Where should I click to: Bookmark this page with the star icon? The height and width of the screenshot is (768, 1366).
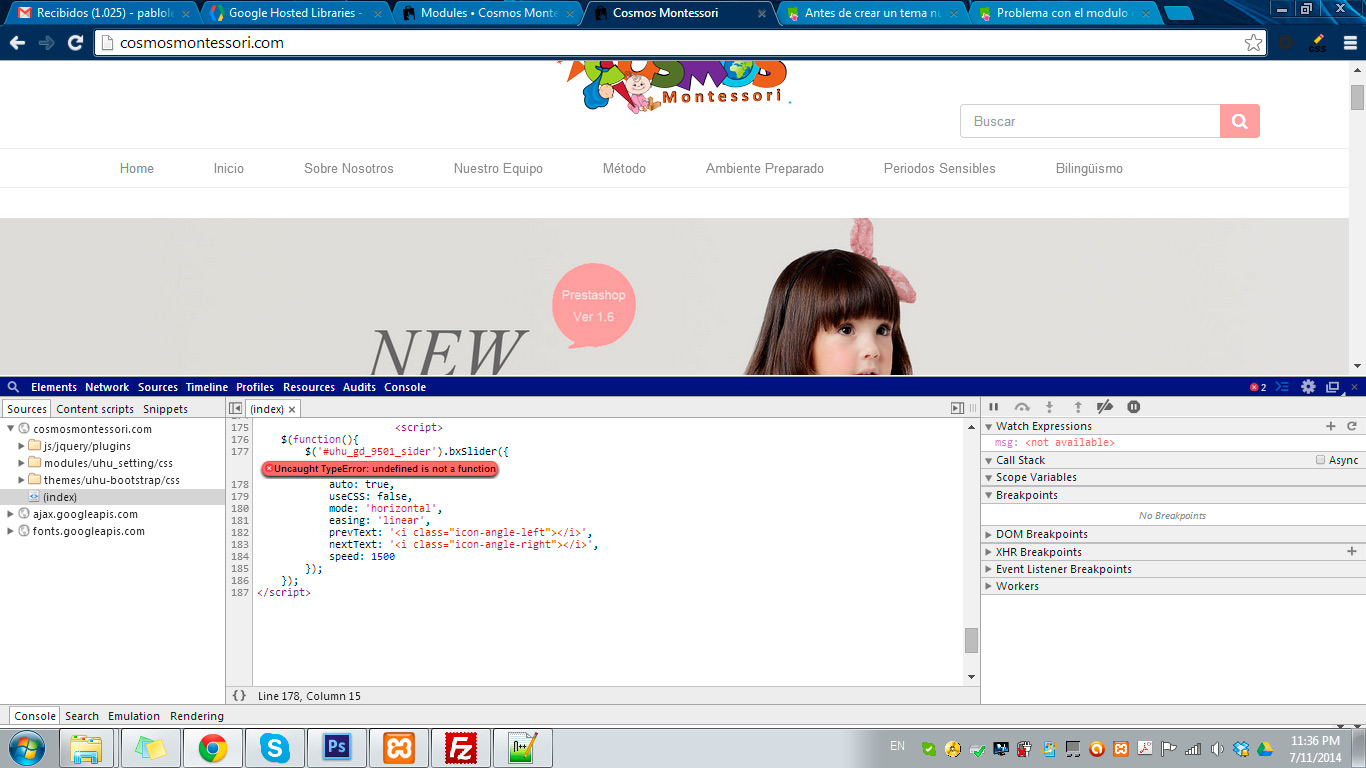click(1253, 43)
